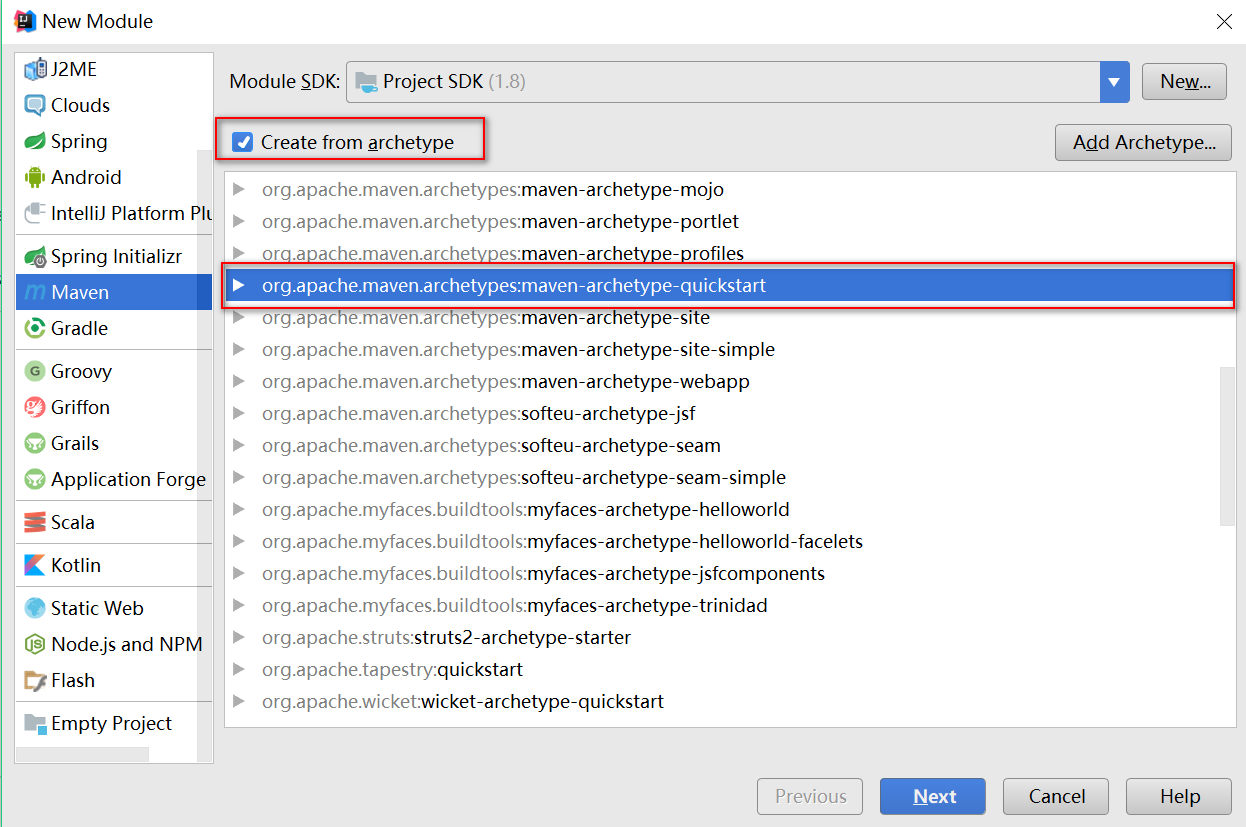1246x827 pixels.
Task: Select the Groovy icon
Action: click(35, 371)
